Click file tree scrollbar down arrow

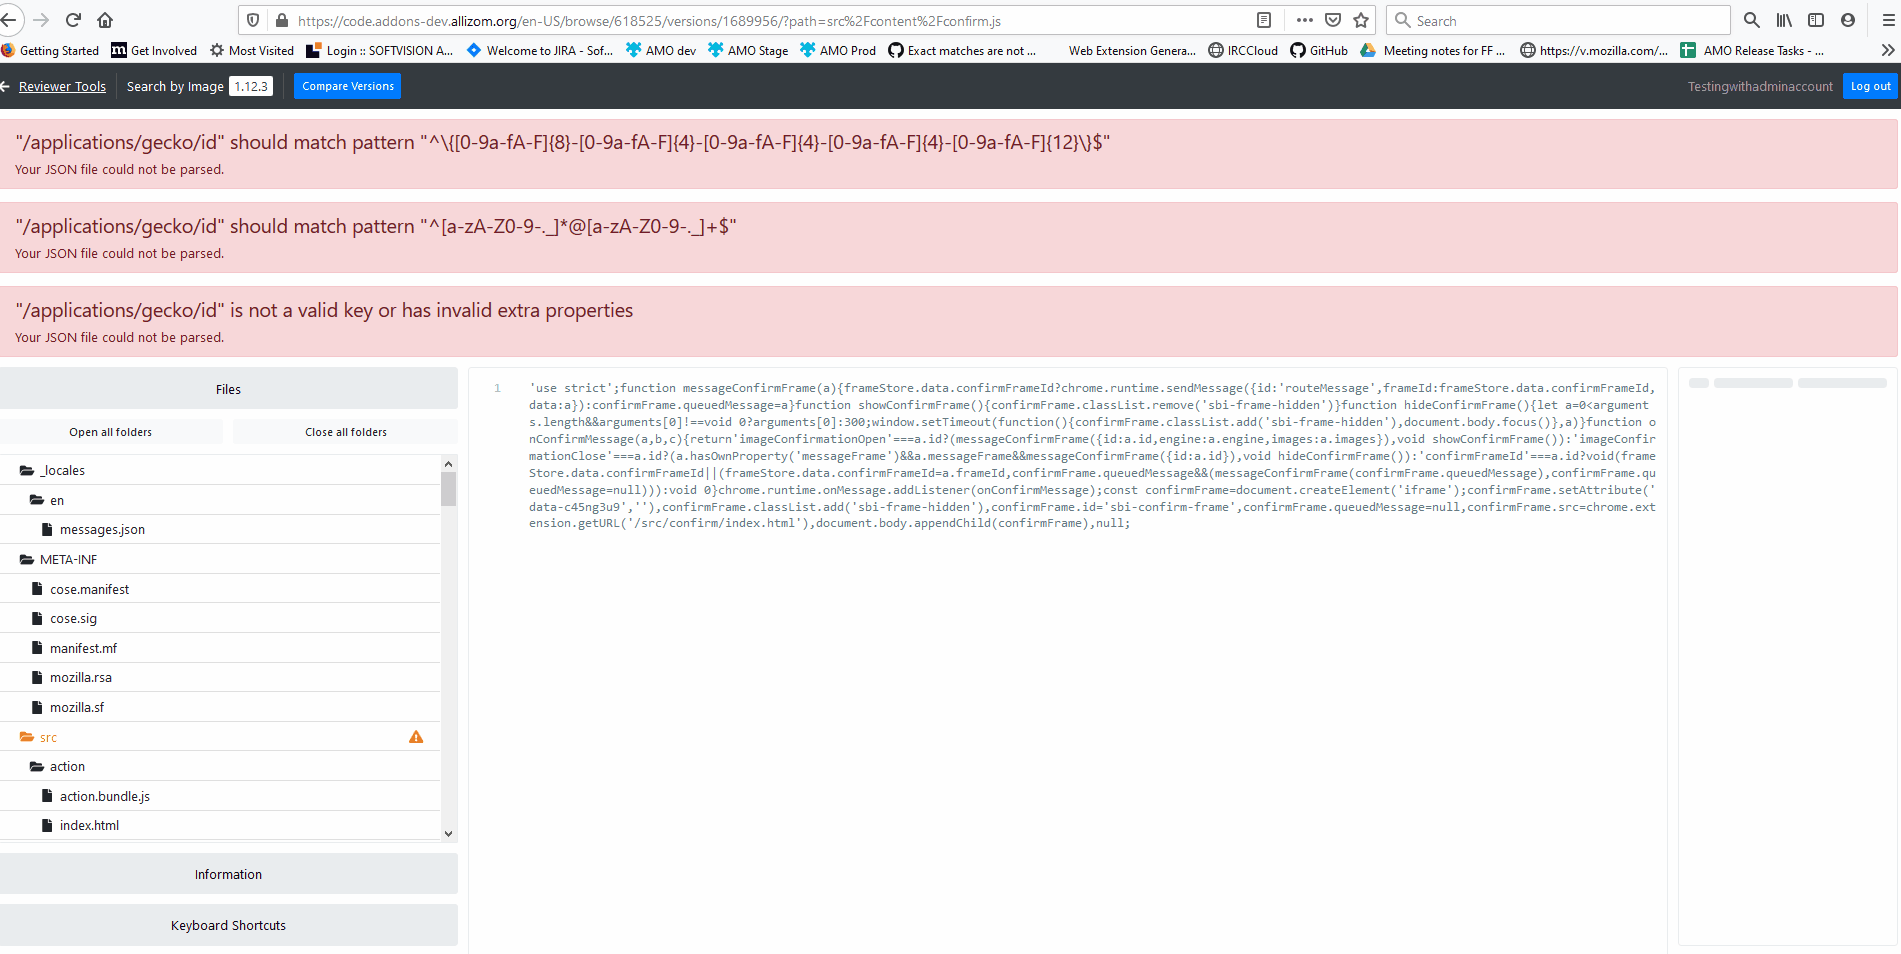(448, 833)
